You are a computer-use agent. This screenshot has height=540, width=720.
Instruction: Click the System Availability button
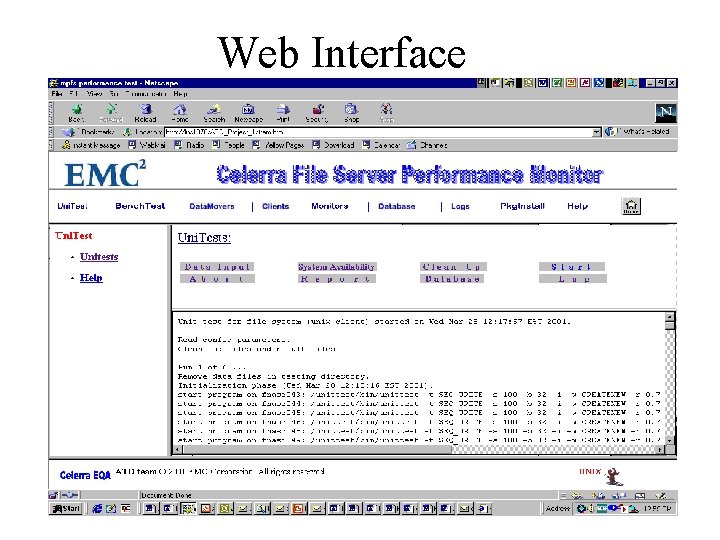click(337, 267)
